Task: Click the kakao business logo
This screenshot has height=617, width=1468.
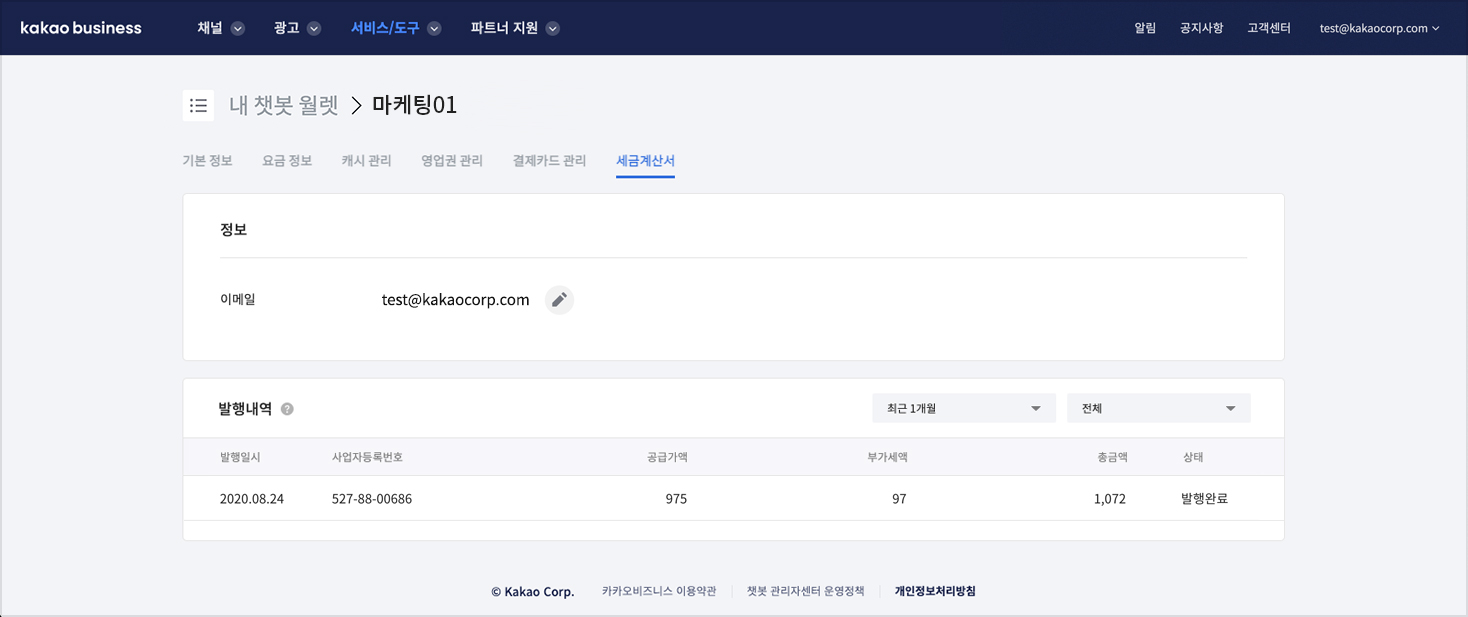Action: [x=81, y=28]
